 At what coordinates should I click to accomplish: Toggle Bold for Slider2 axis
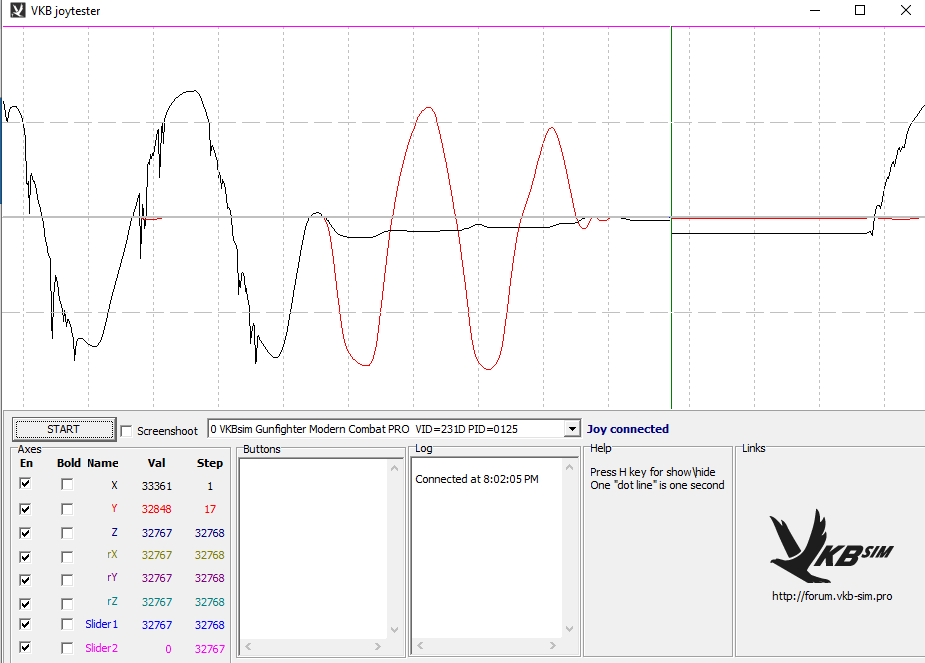[x=67, y=648]
